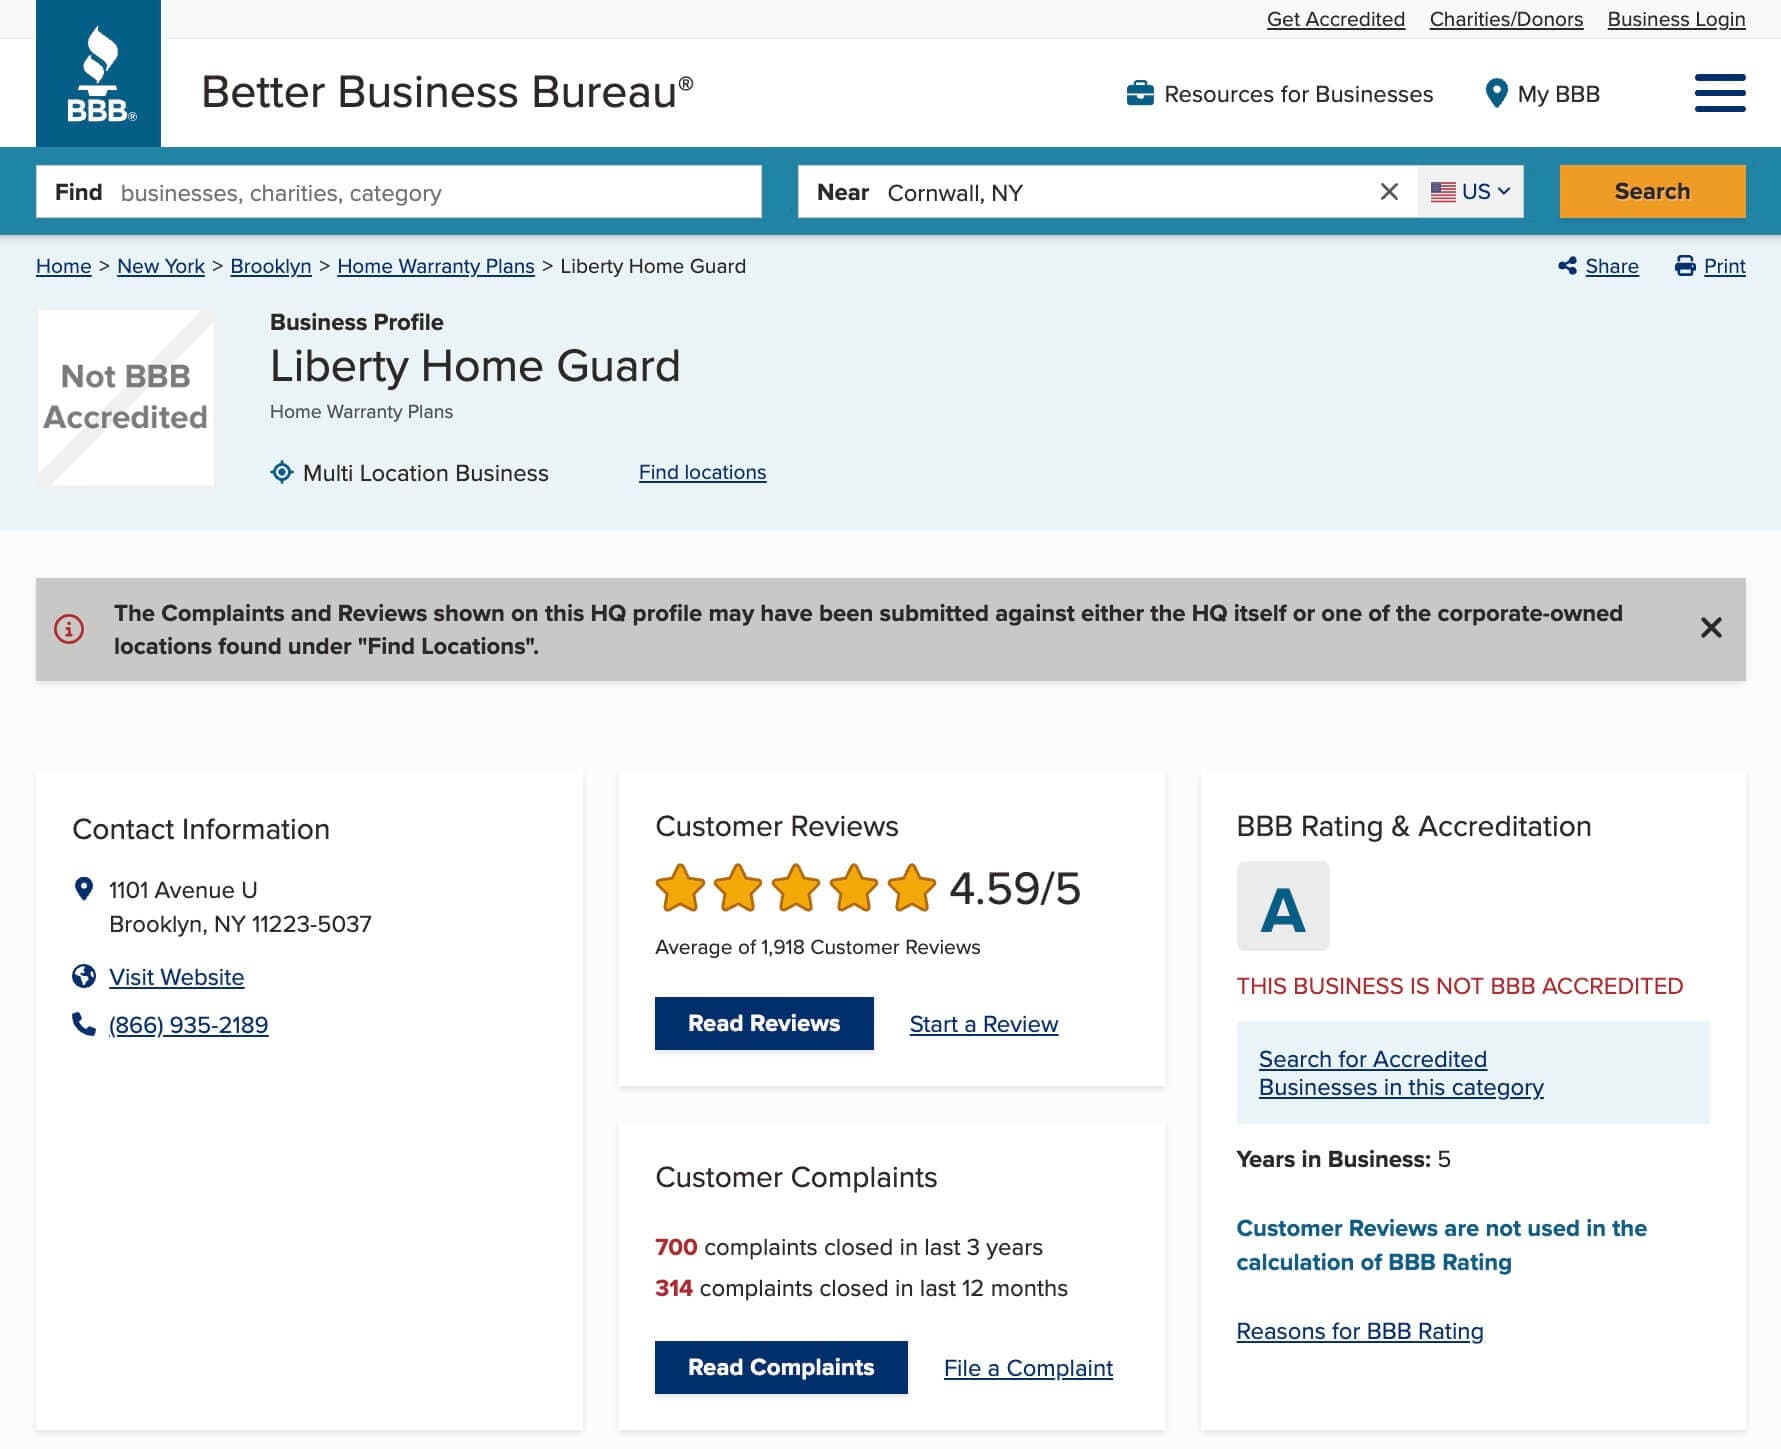Open Find locations link
The height and width of the screenshot is (1449, 1781).
point(703,472)
